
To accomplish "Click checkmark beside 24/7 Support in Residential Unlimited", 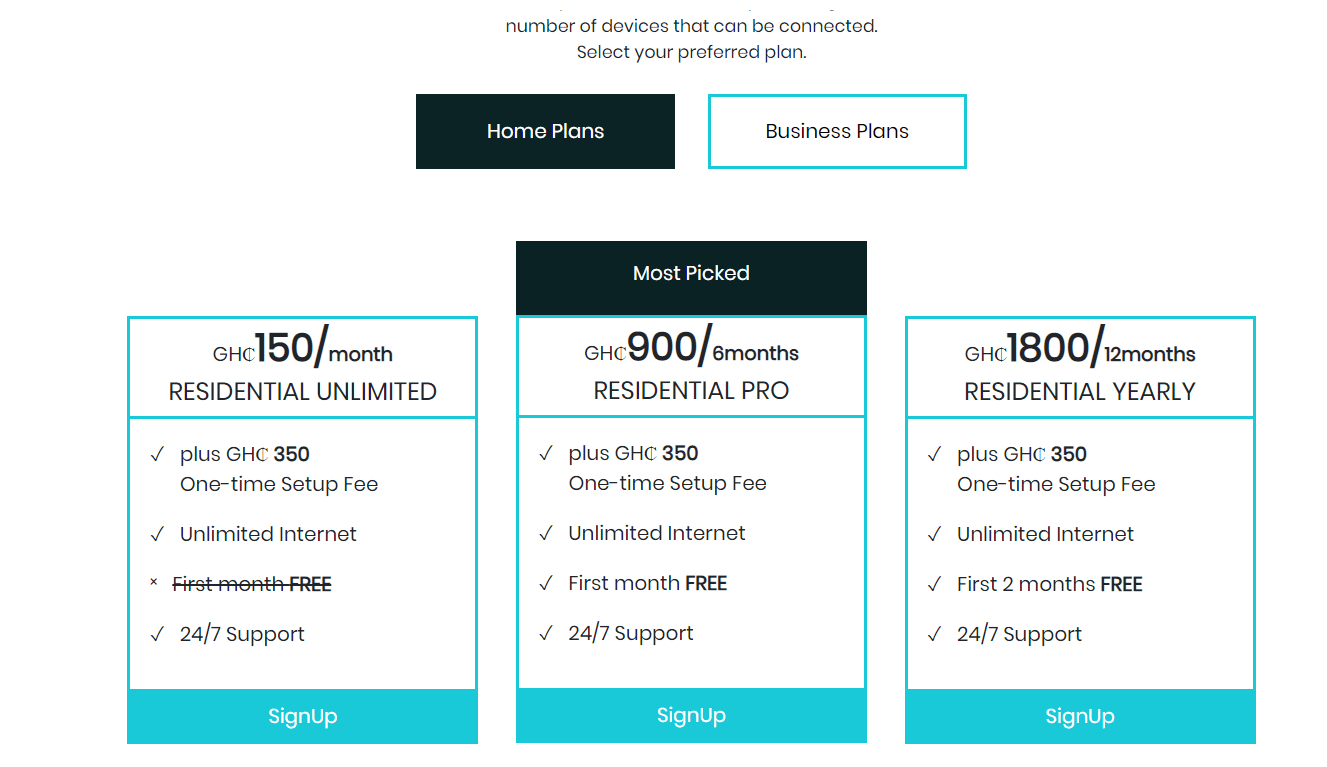I will pos(157,635).
